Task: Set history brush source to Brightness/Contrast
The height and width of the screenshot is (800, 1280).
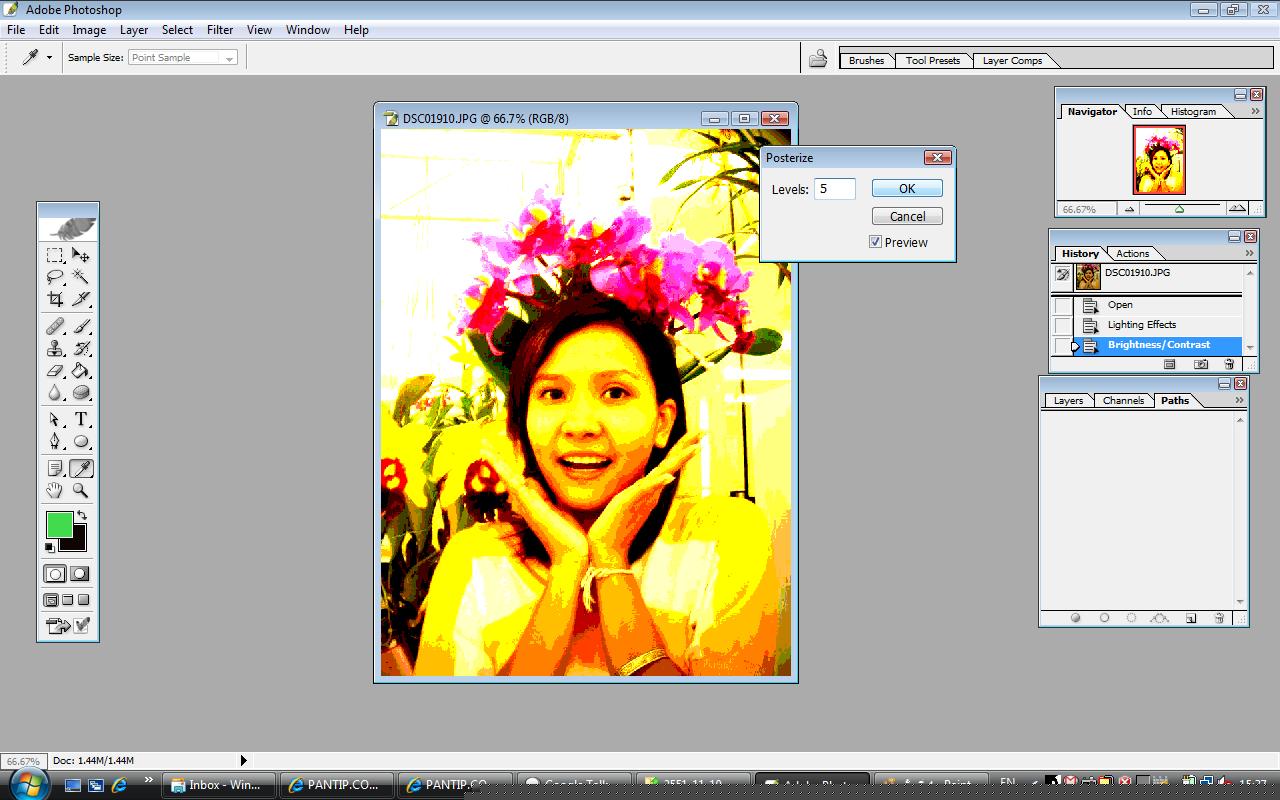Action: [x=1063, y=345]
